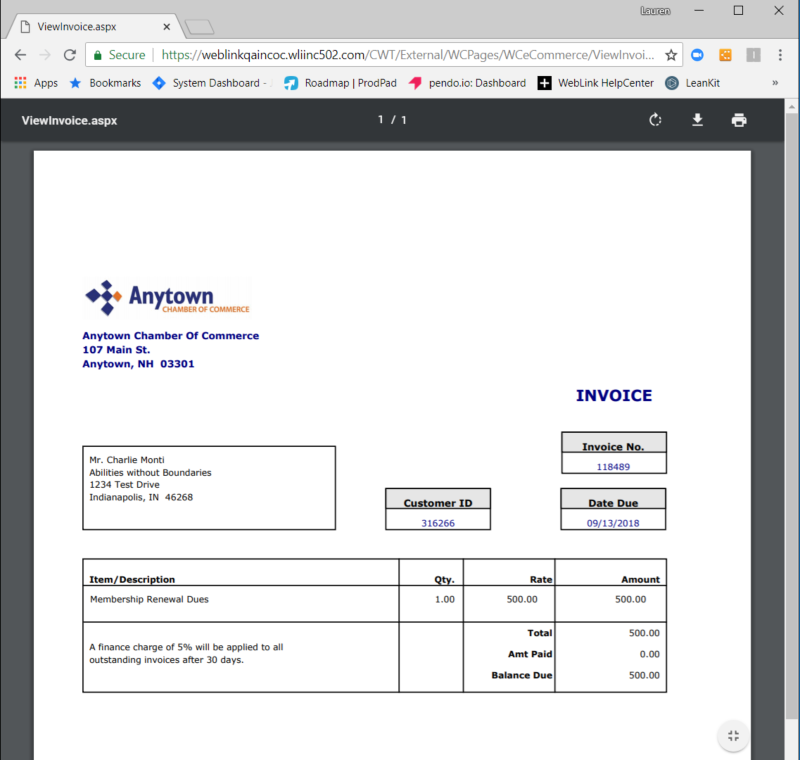Click the gray extension icon
The width and height of the screenshot is (800, 760).
pos(753,55)
